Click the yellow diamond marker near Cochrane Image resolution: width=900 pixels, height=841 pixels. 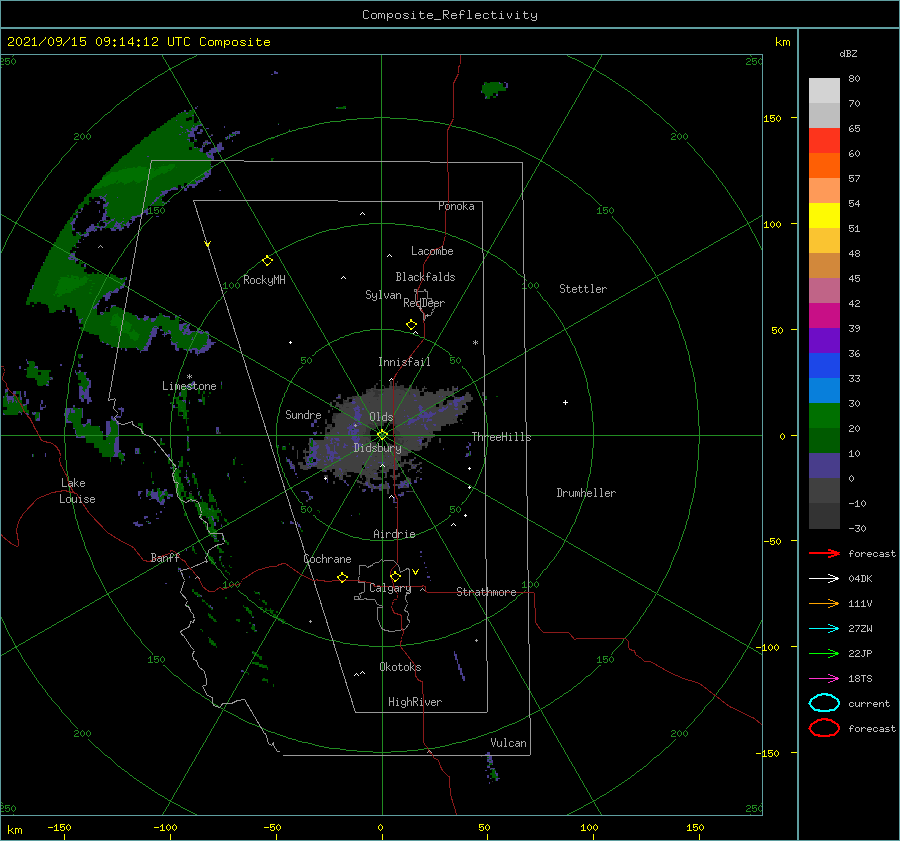(342, 577)
